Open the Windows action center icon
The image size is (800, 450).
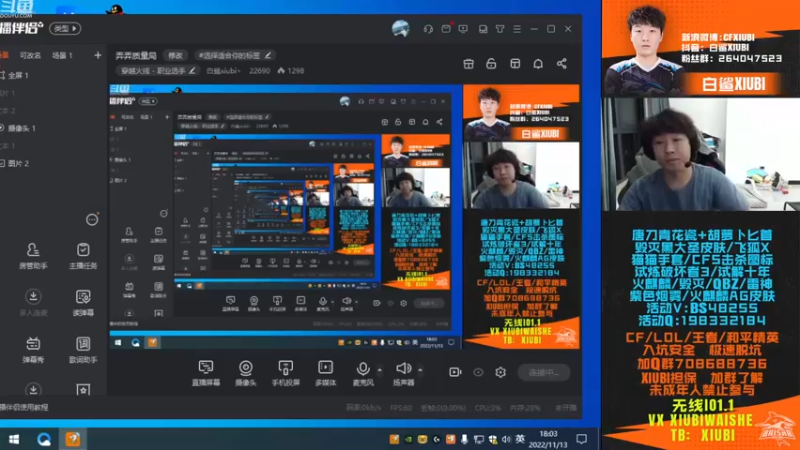582,439
